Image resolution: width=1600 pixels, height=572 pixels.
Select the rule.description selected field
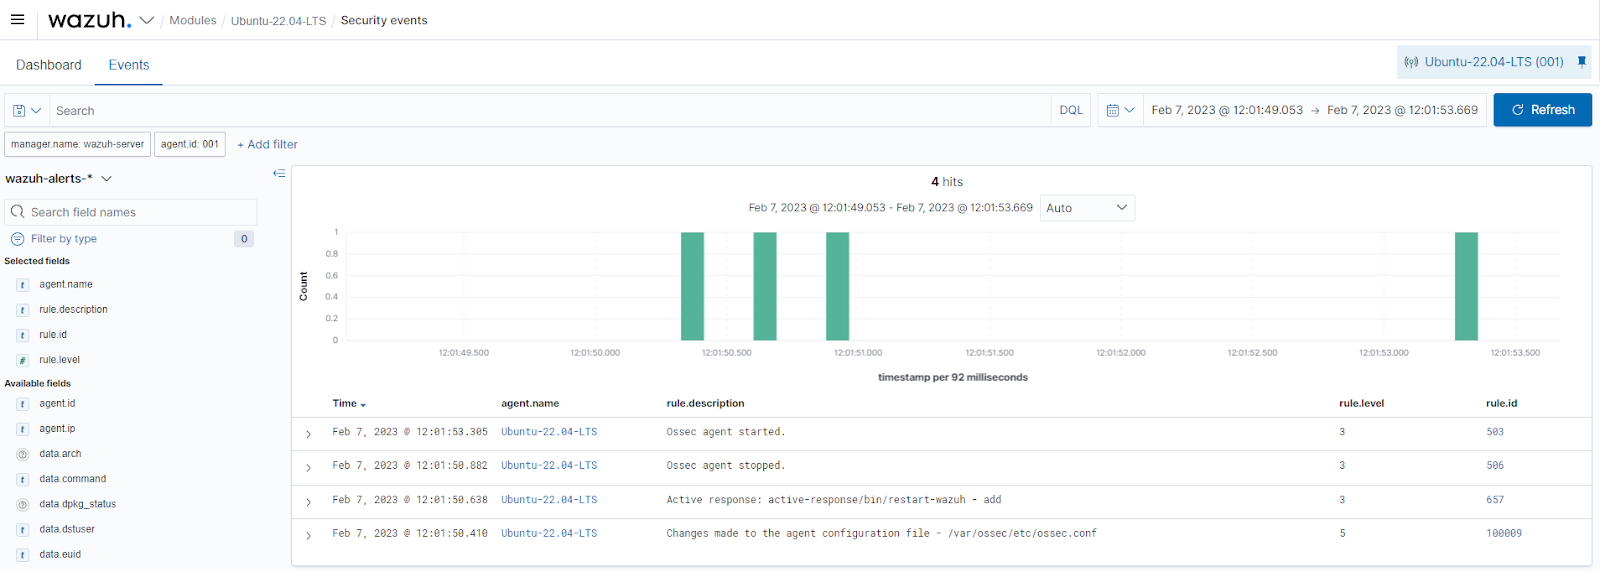74,310
